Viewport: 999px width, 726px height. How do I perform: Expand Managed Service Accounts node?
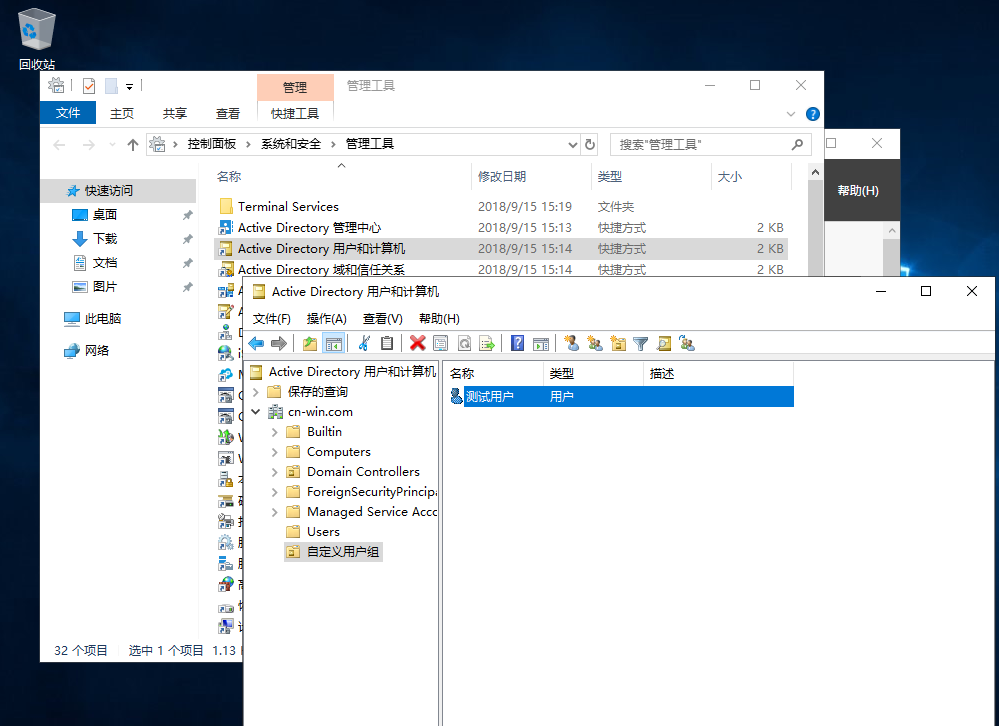point(275,512)
